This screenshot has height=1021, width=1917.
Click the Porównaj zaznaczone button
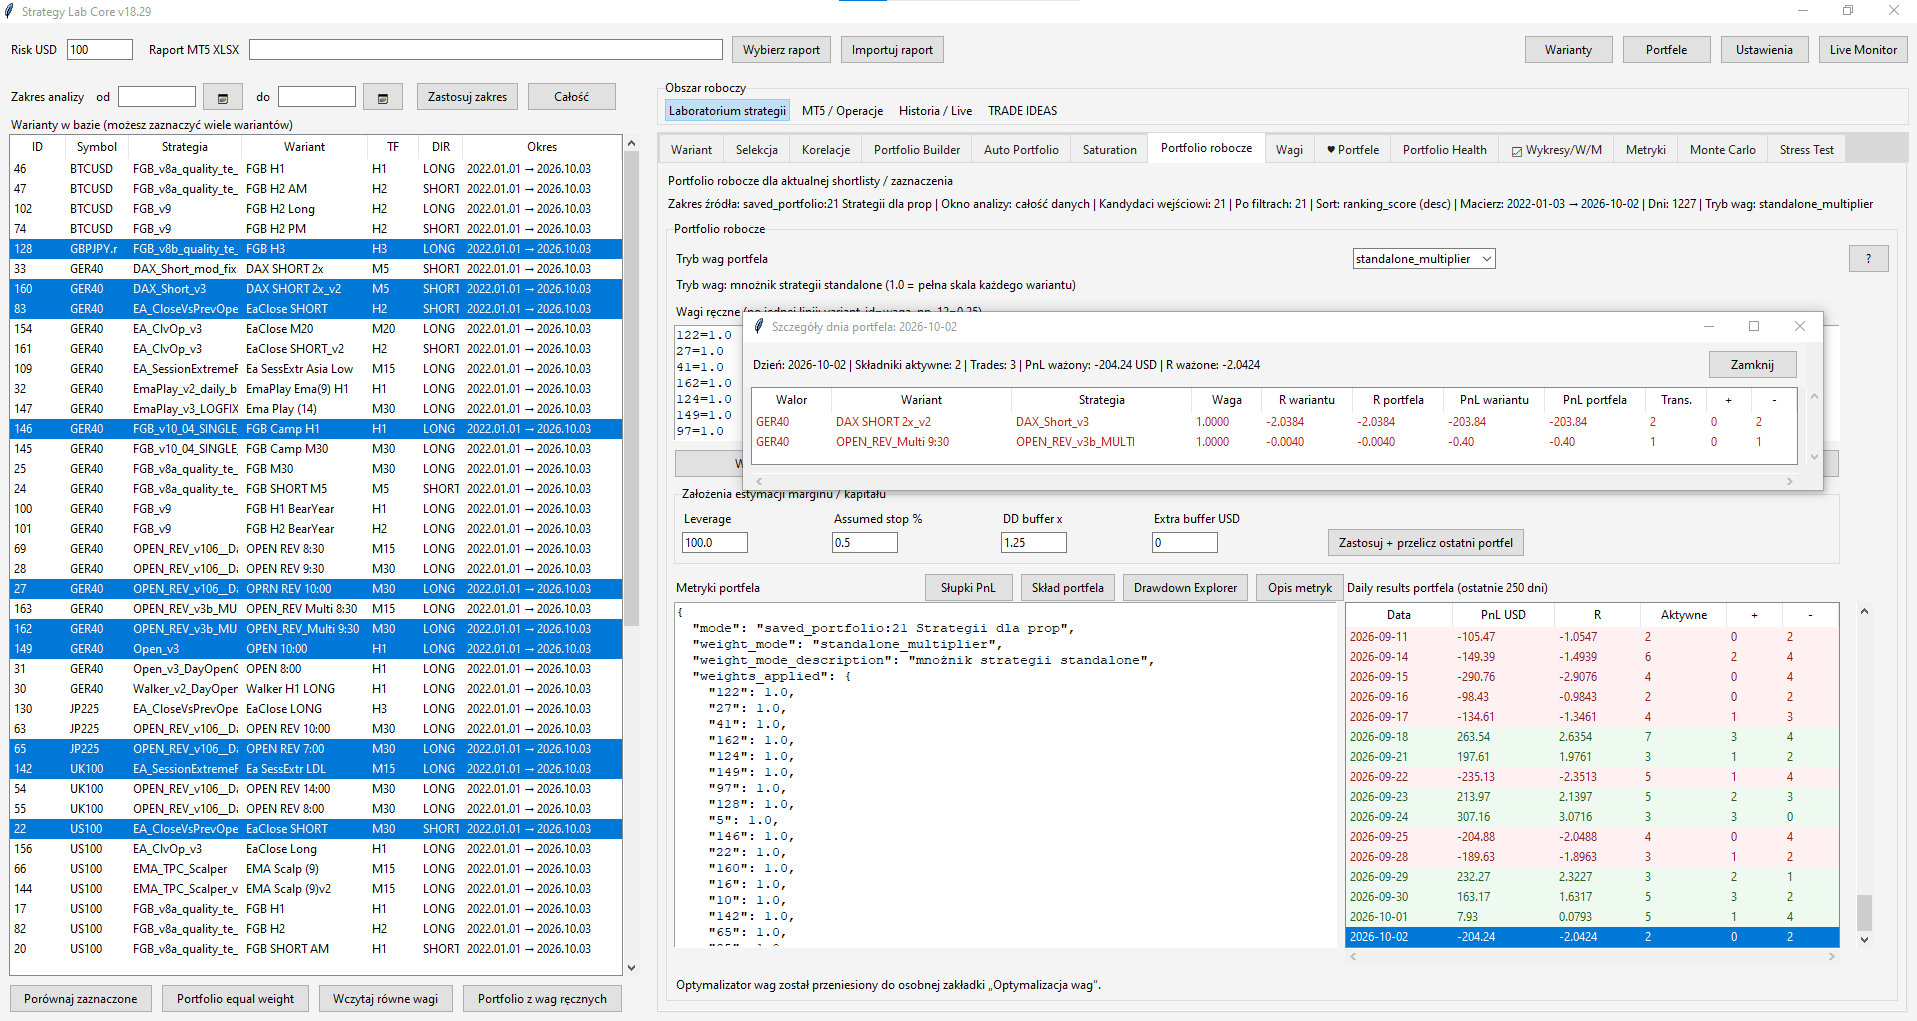[x=81, y=999]
